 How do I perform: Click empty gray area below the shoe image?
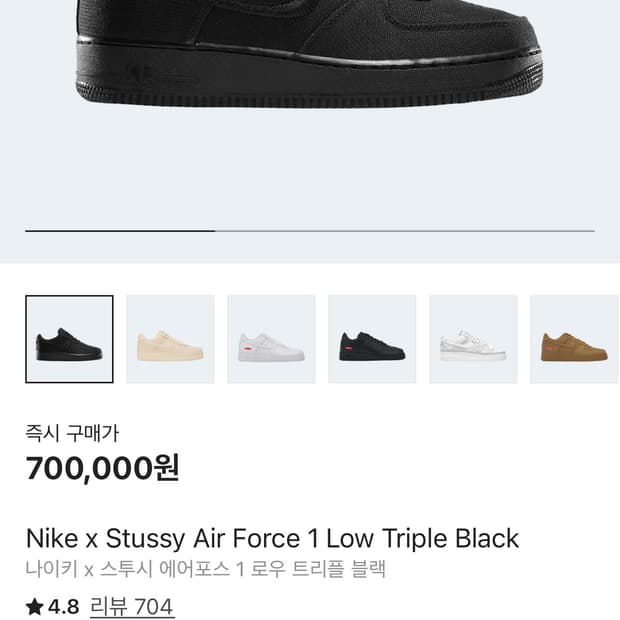click(308, 166)
